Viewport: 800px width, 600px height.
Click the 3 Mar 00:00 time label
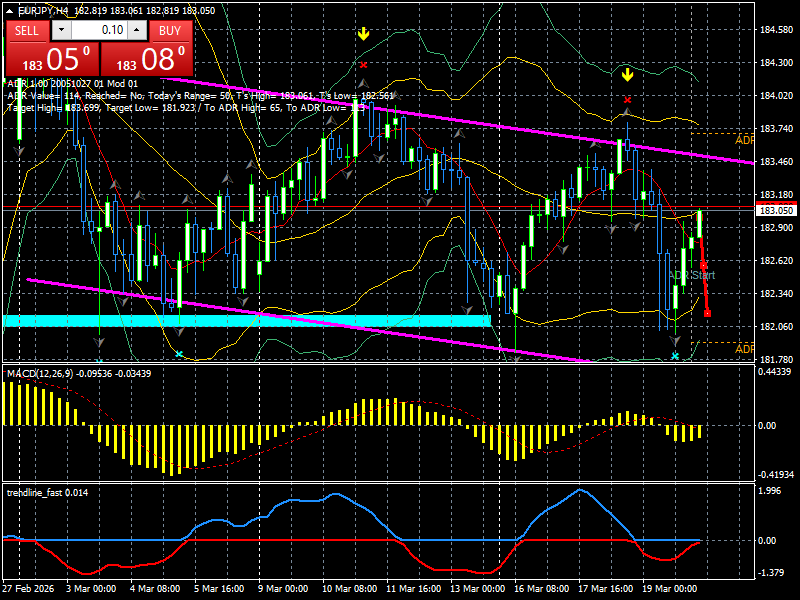coord(91,588)
